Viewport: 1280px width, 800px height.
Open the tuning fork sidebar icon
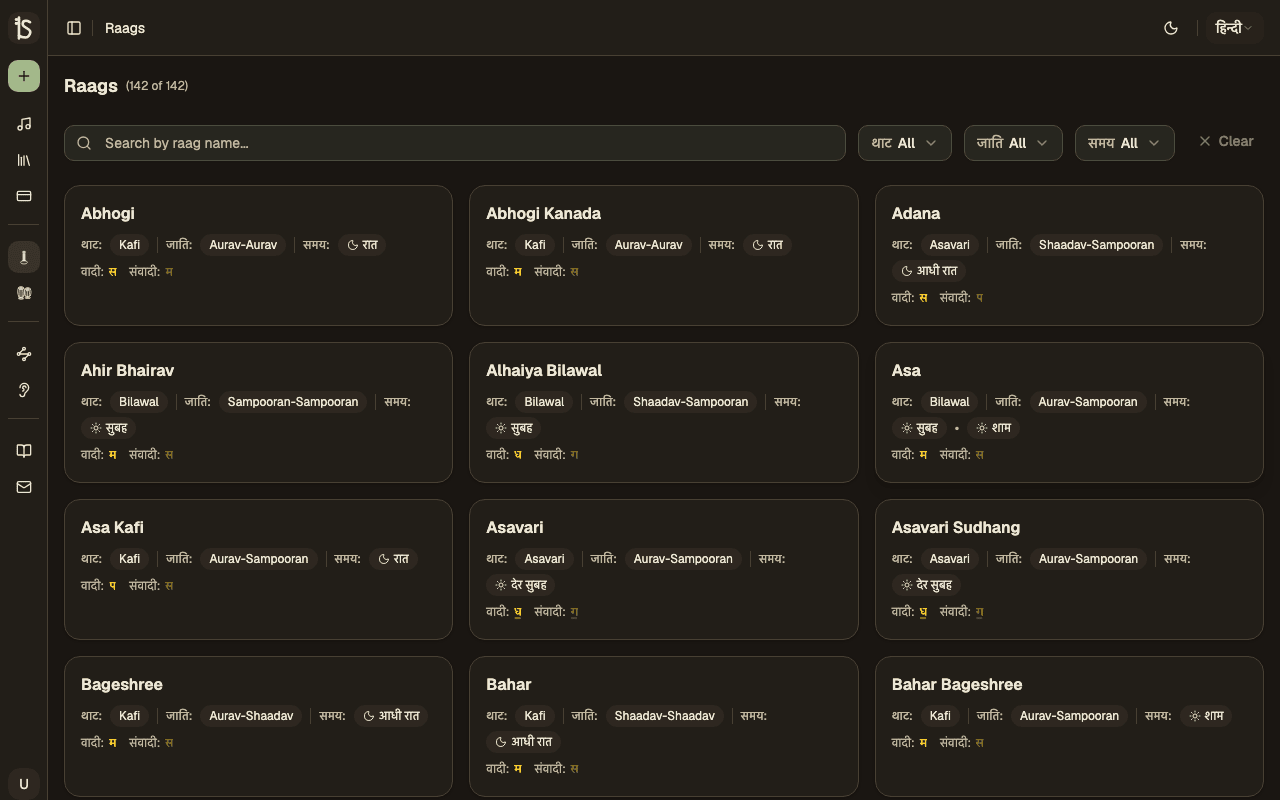24,354
